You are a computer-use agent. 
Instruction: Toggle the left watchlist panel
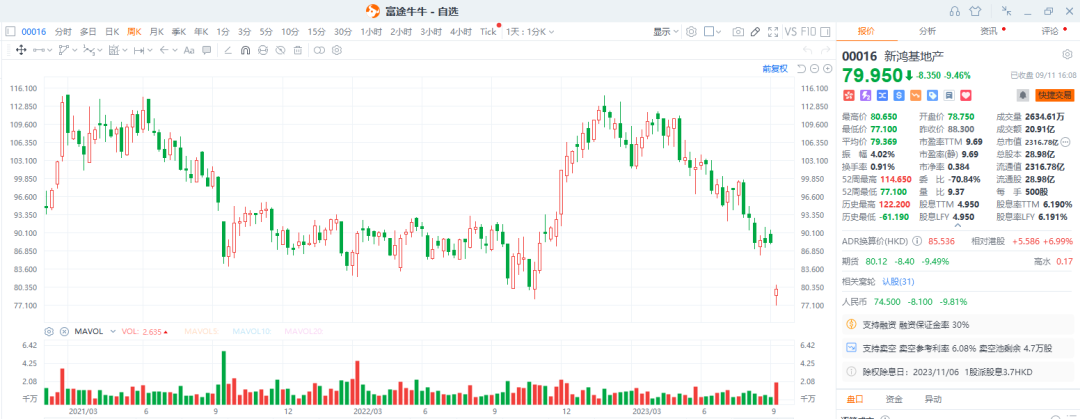pyautogui.click(x=10, y=31)
